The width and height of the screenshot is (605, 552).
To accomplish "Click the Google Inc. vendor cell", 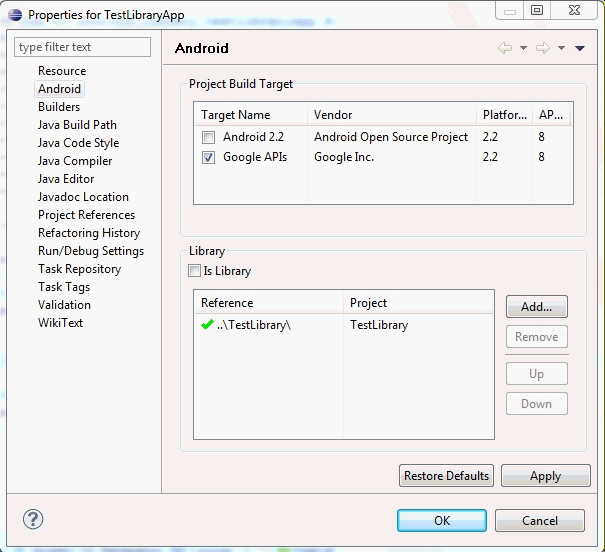I will coord(344,157).
